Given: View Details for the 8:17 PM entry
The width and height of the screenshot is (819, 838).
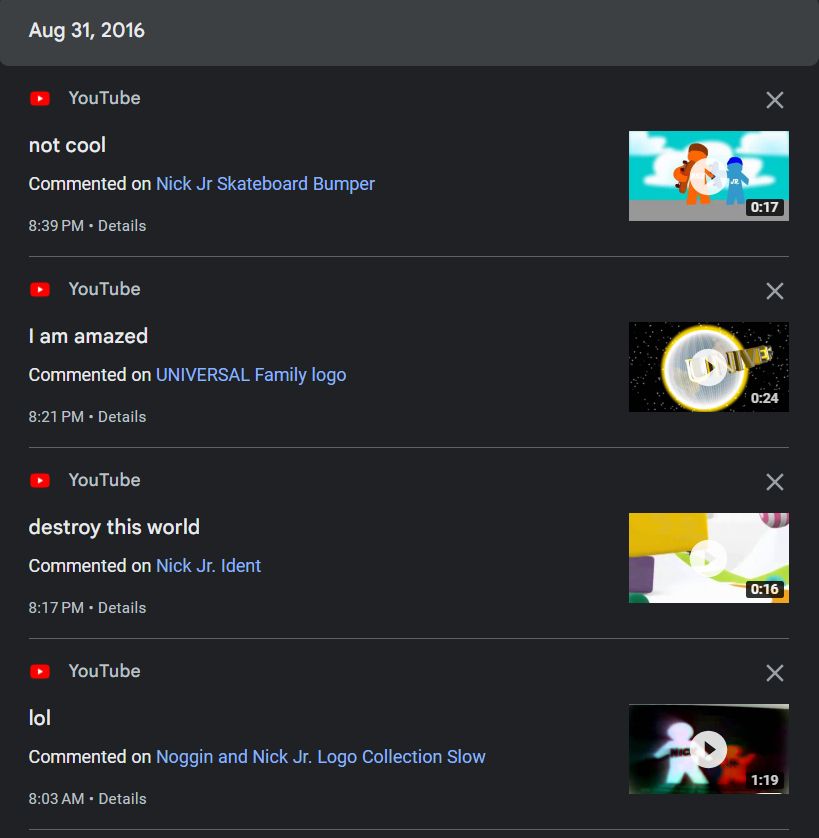Looking at the screenshot, I should 122,608.
